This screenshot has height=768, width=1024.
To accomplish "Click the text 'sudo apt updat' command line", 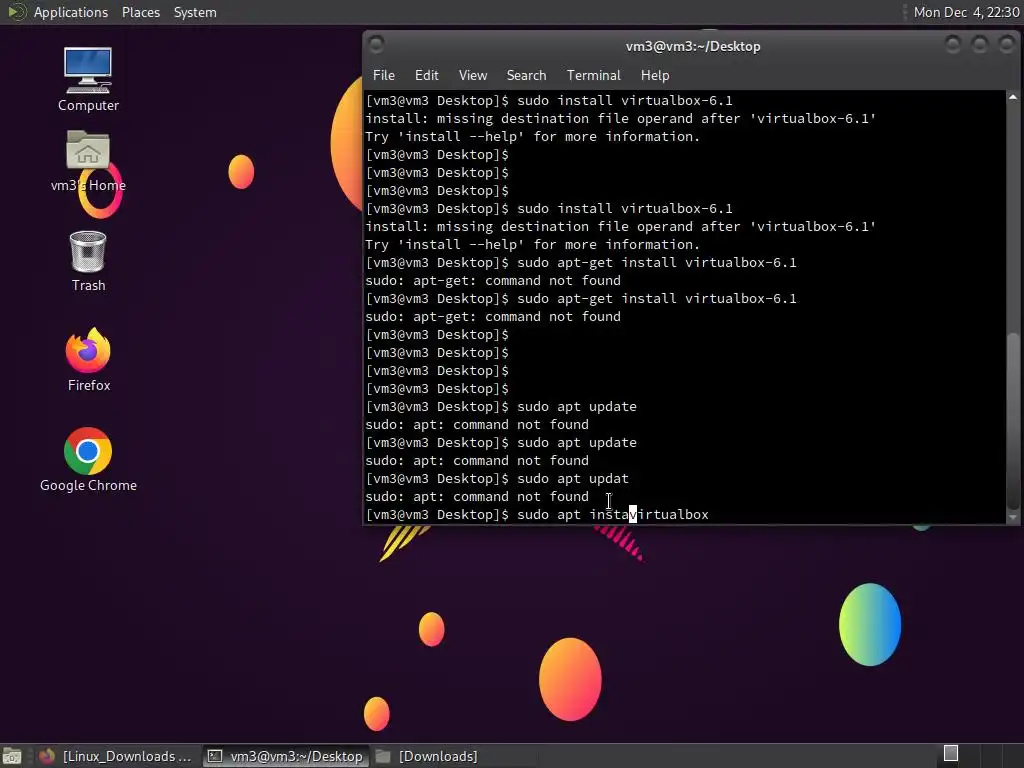I will click(573, 479).
